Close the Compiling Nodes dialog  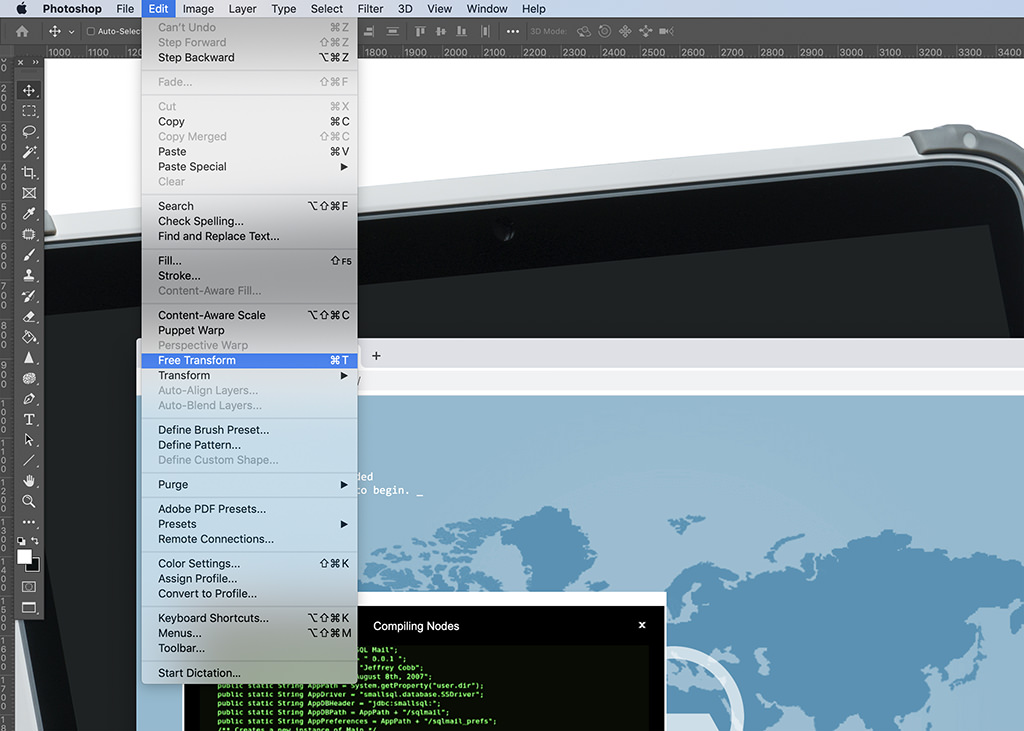[642, 625]
